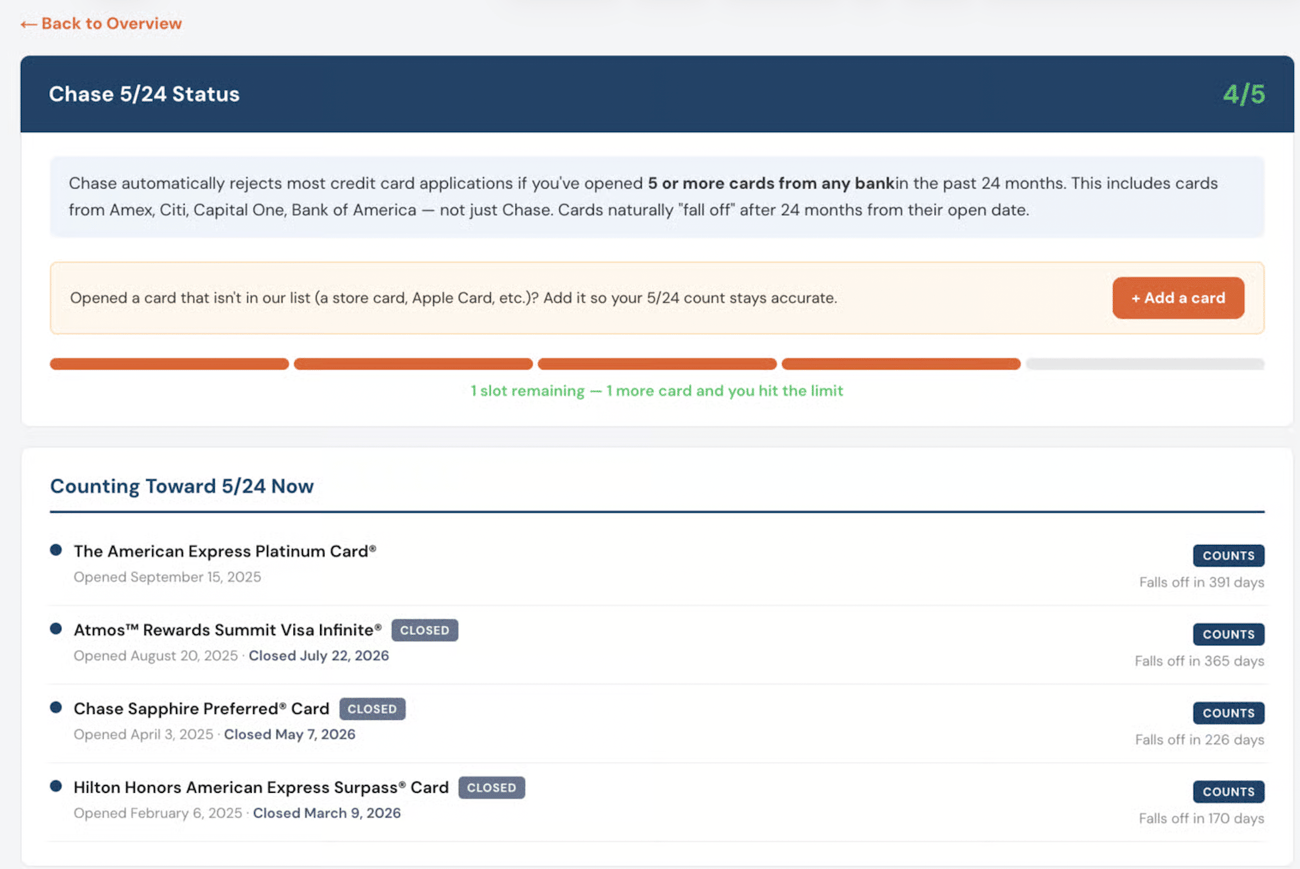
Task: Click the Falls off in 391 days text
Action: [1202, 582]
